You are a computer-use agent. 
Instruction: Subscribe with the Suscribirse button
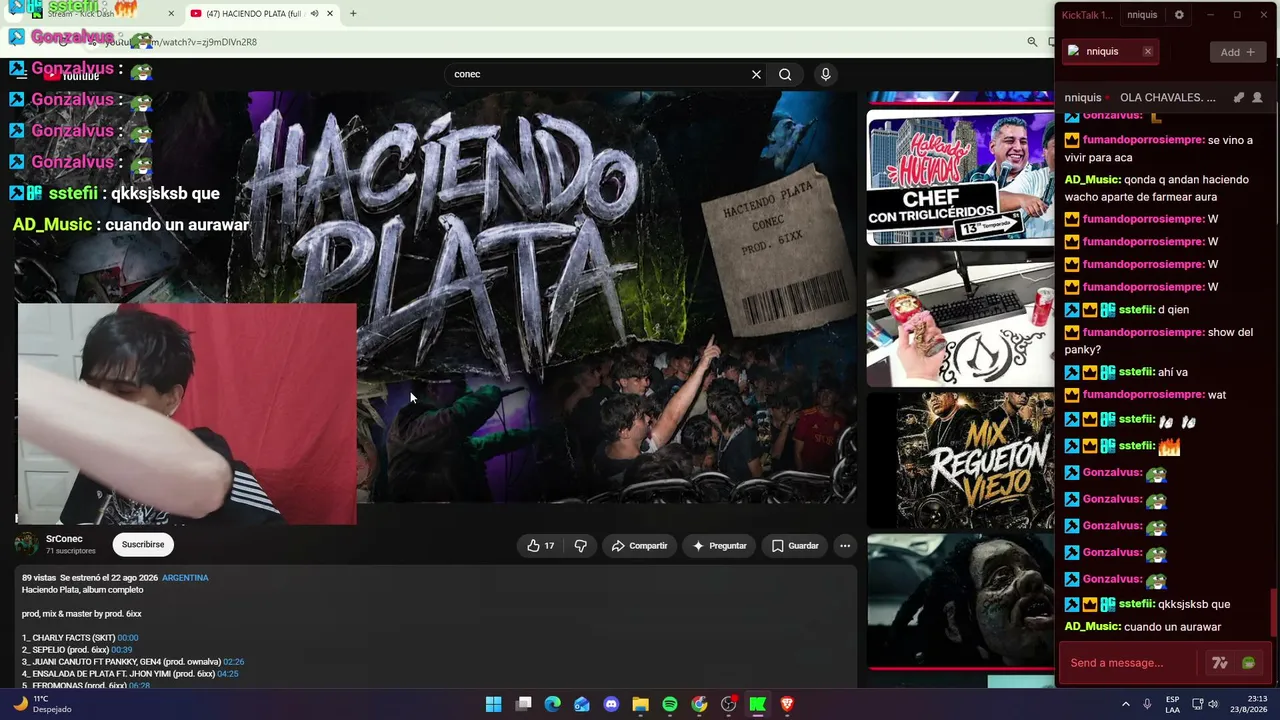tap(143, 545)
